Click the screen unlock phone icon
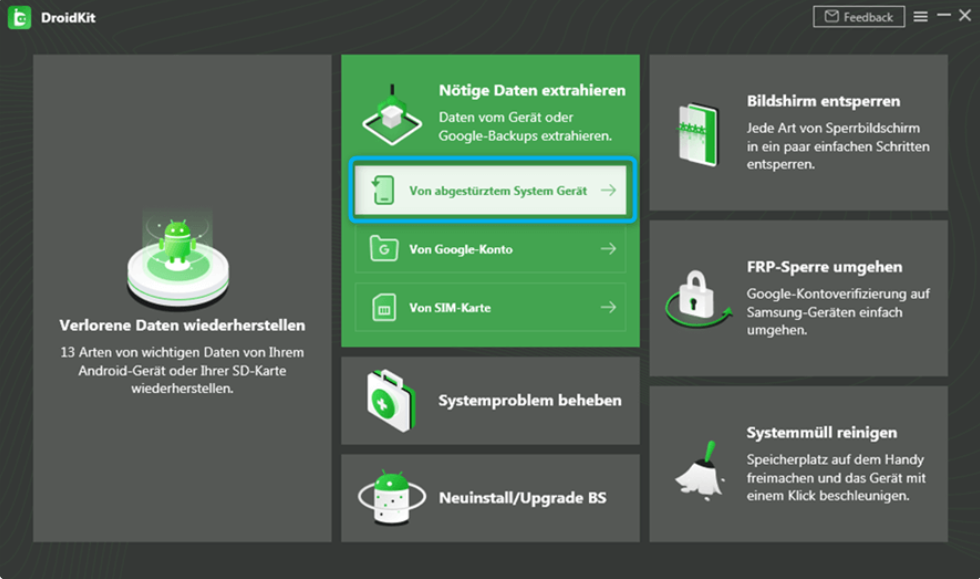The width and height of the screenshot is (980, 579). pyautogui.click(x=699, y=134)
